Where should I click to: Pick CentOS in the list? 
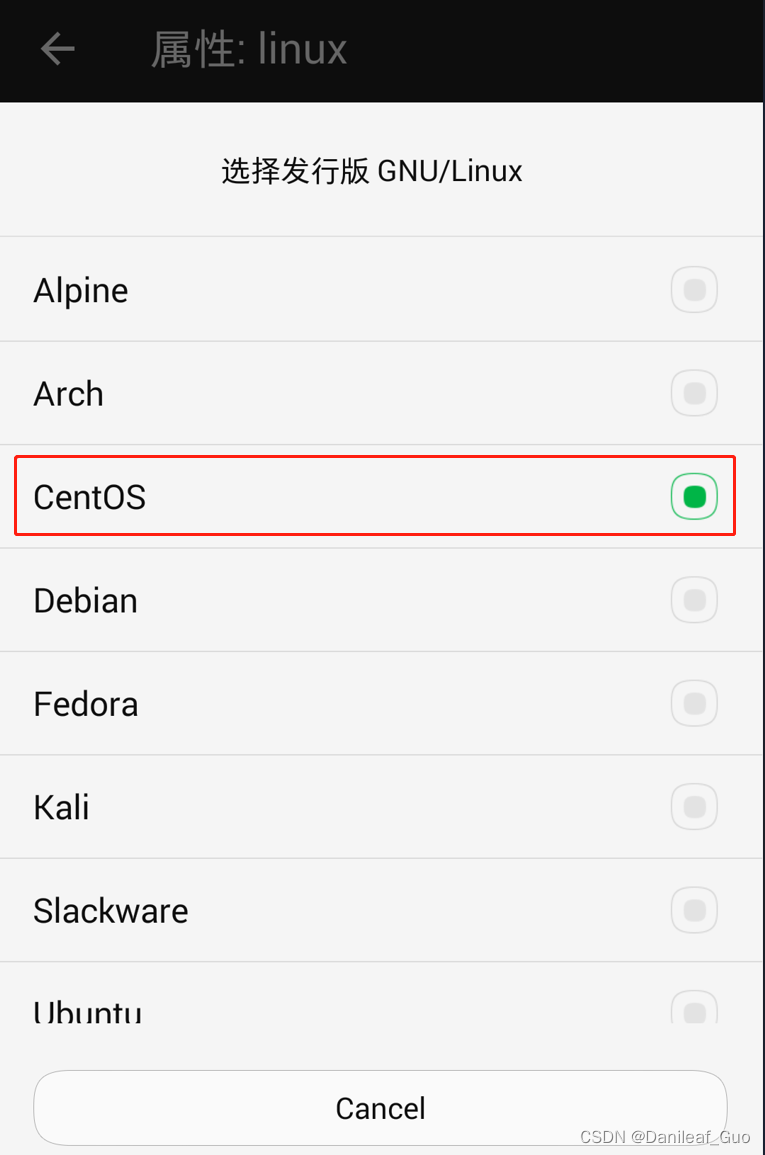tap(300, 496)
